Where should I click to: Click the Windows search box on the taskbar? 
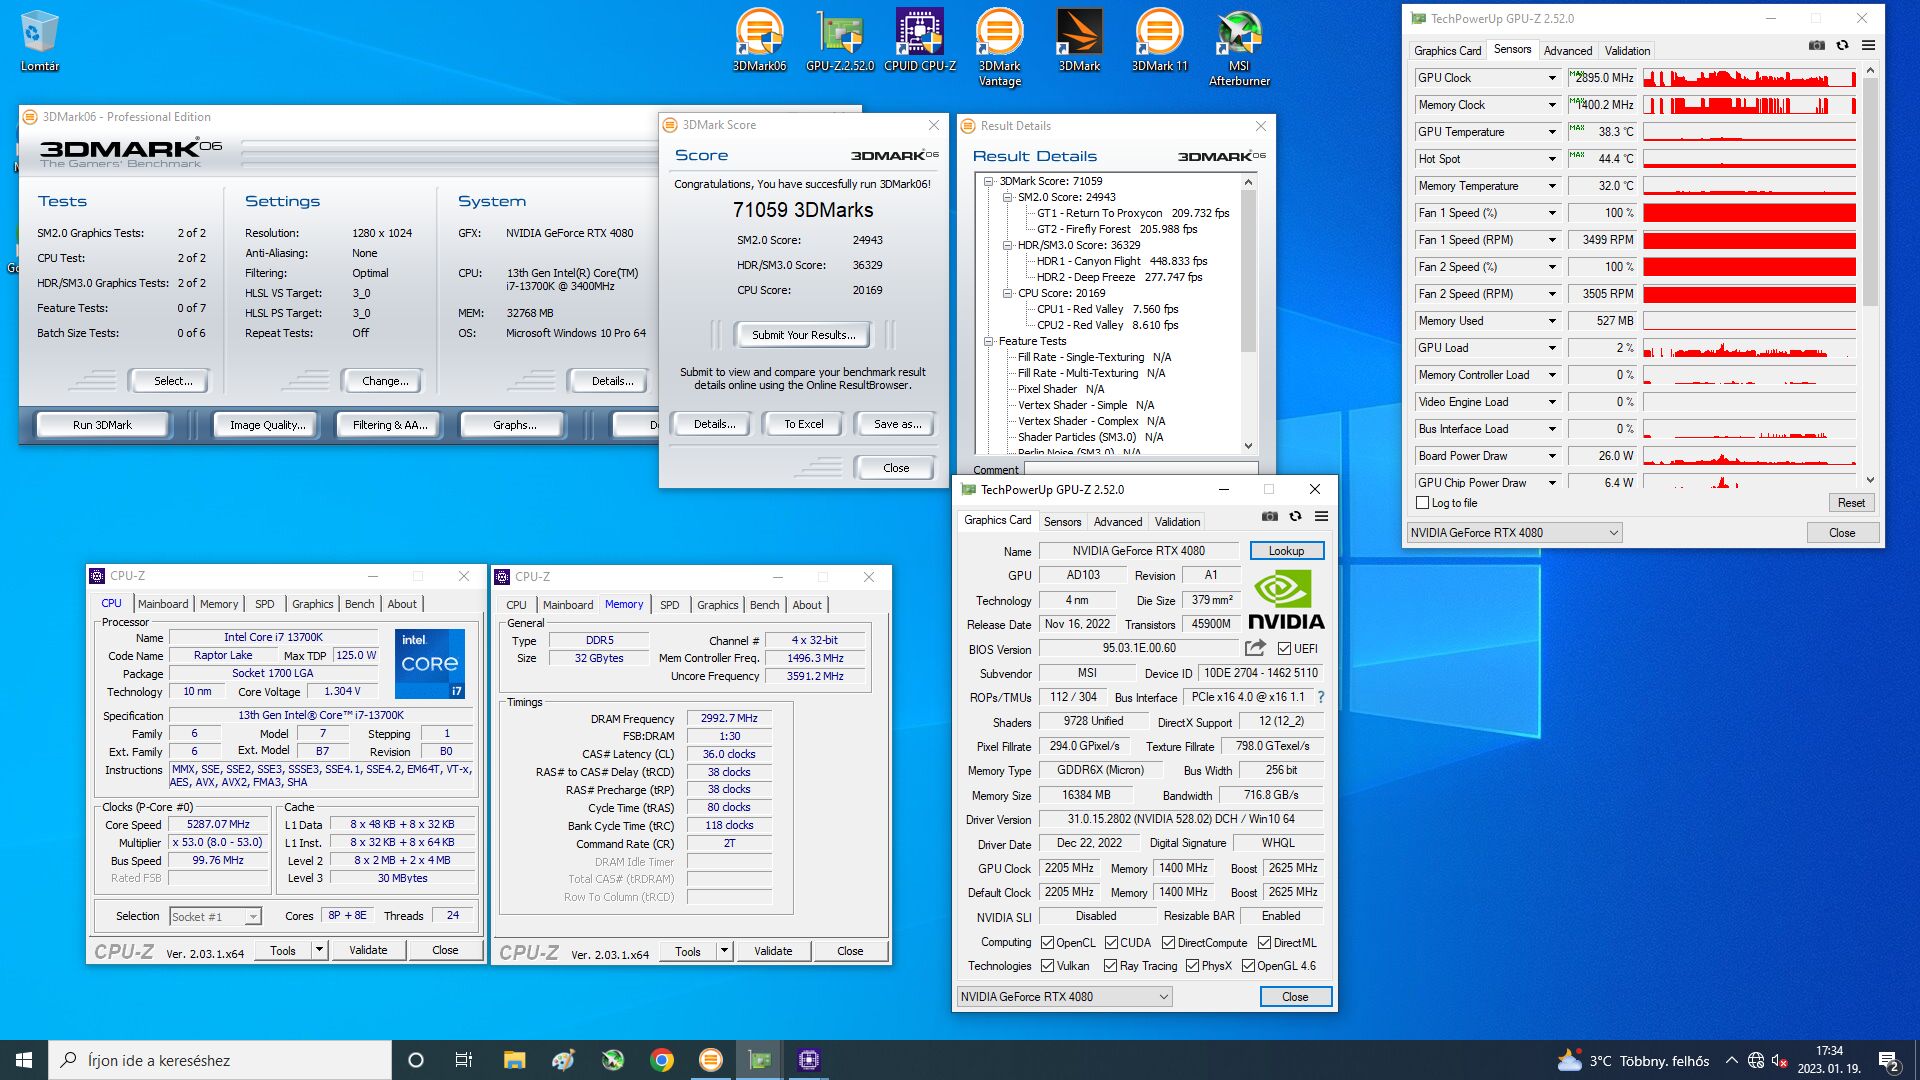click(x=220, y=1060)
